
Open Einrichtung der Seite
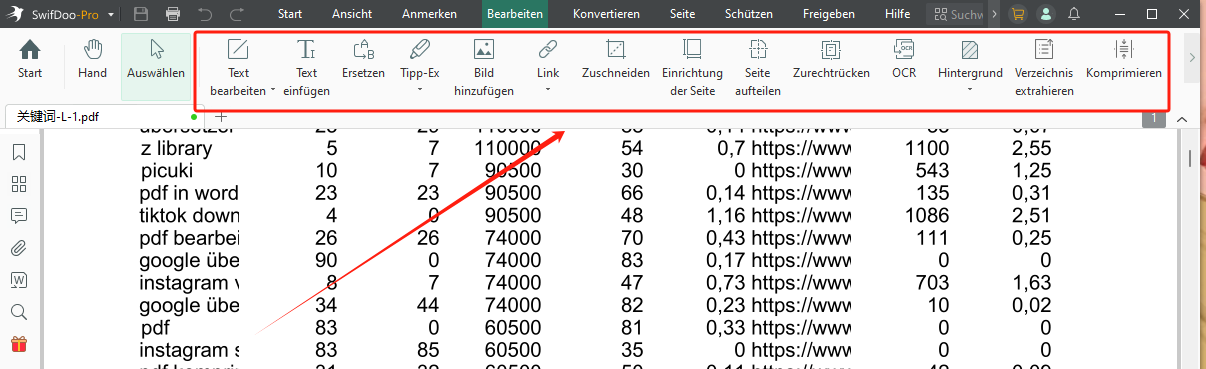692,67
